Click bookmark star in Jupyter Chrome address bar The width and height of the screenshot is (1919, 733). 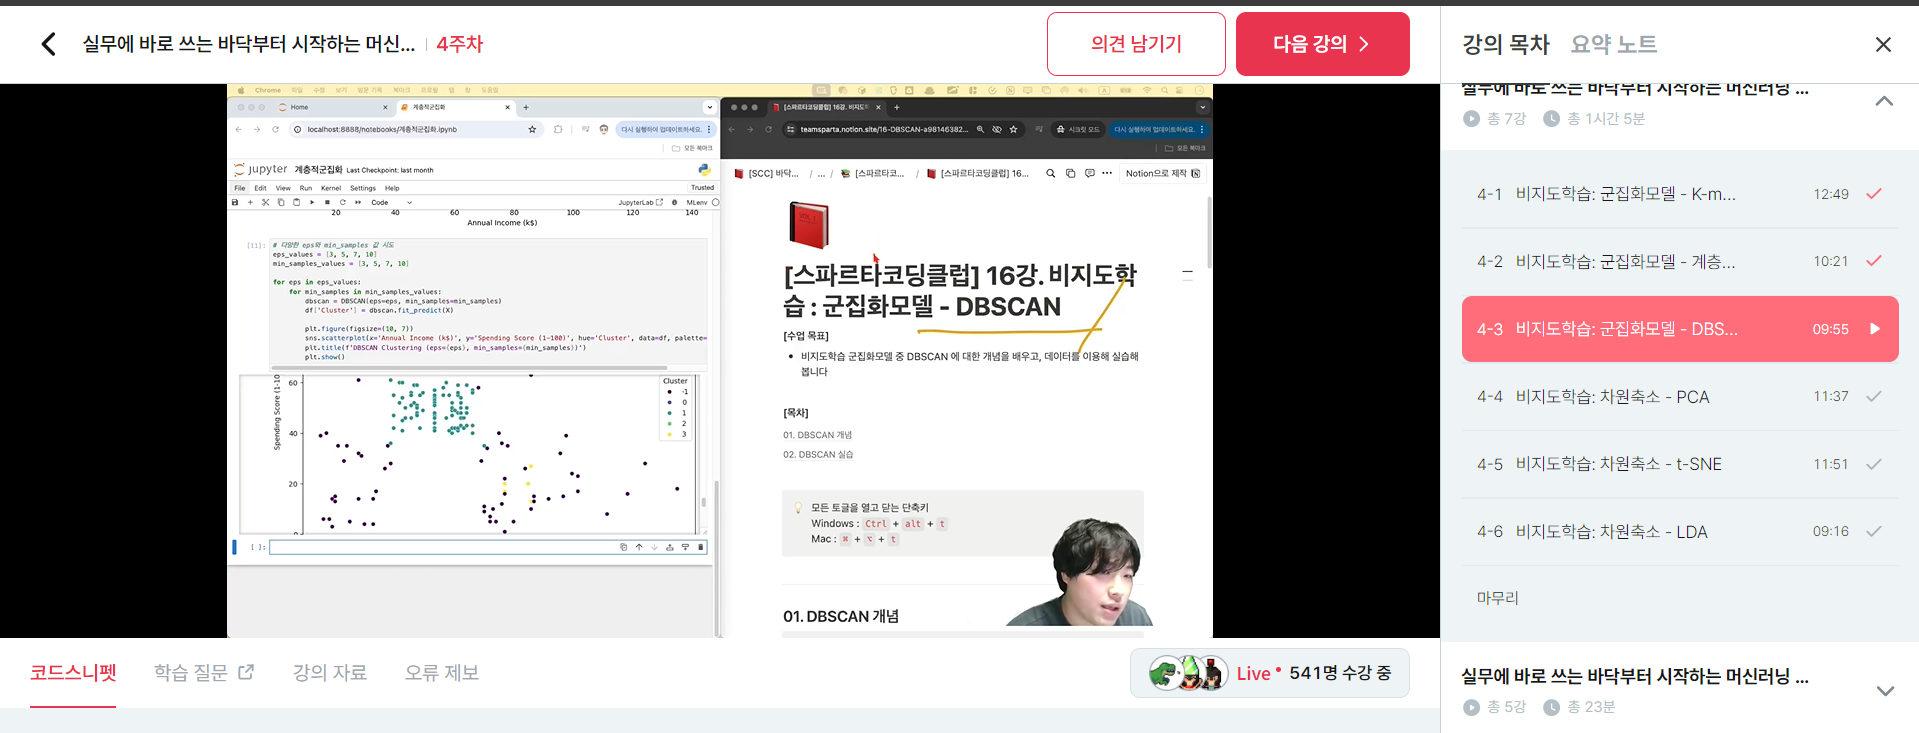[532, 129]
